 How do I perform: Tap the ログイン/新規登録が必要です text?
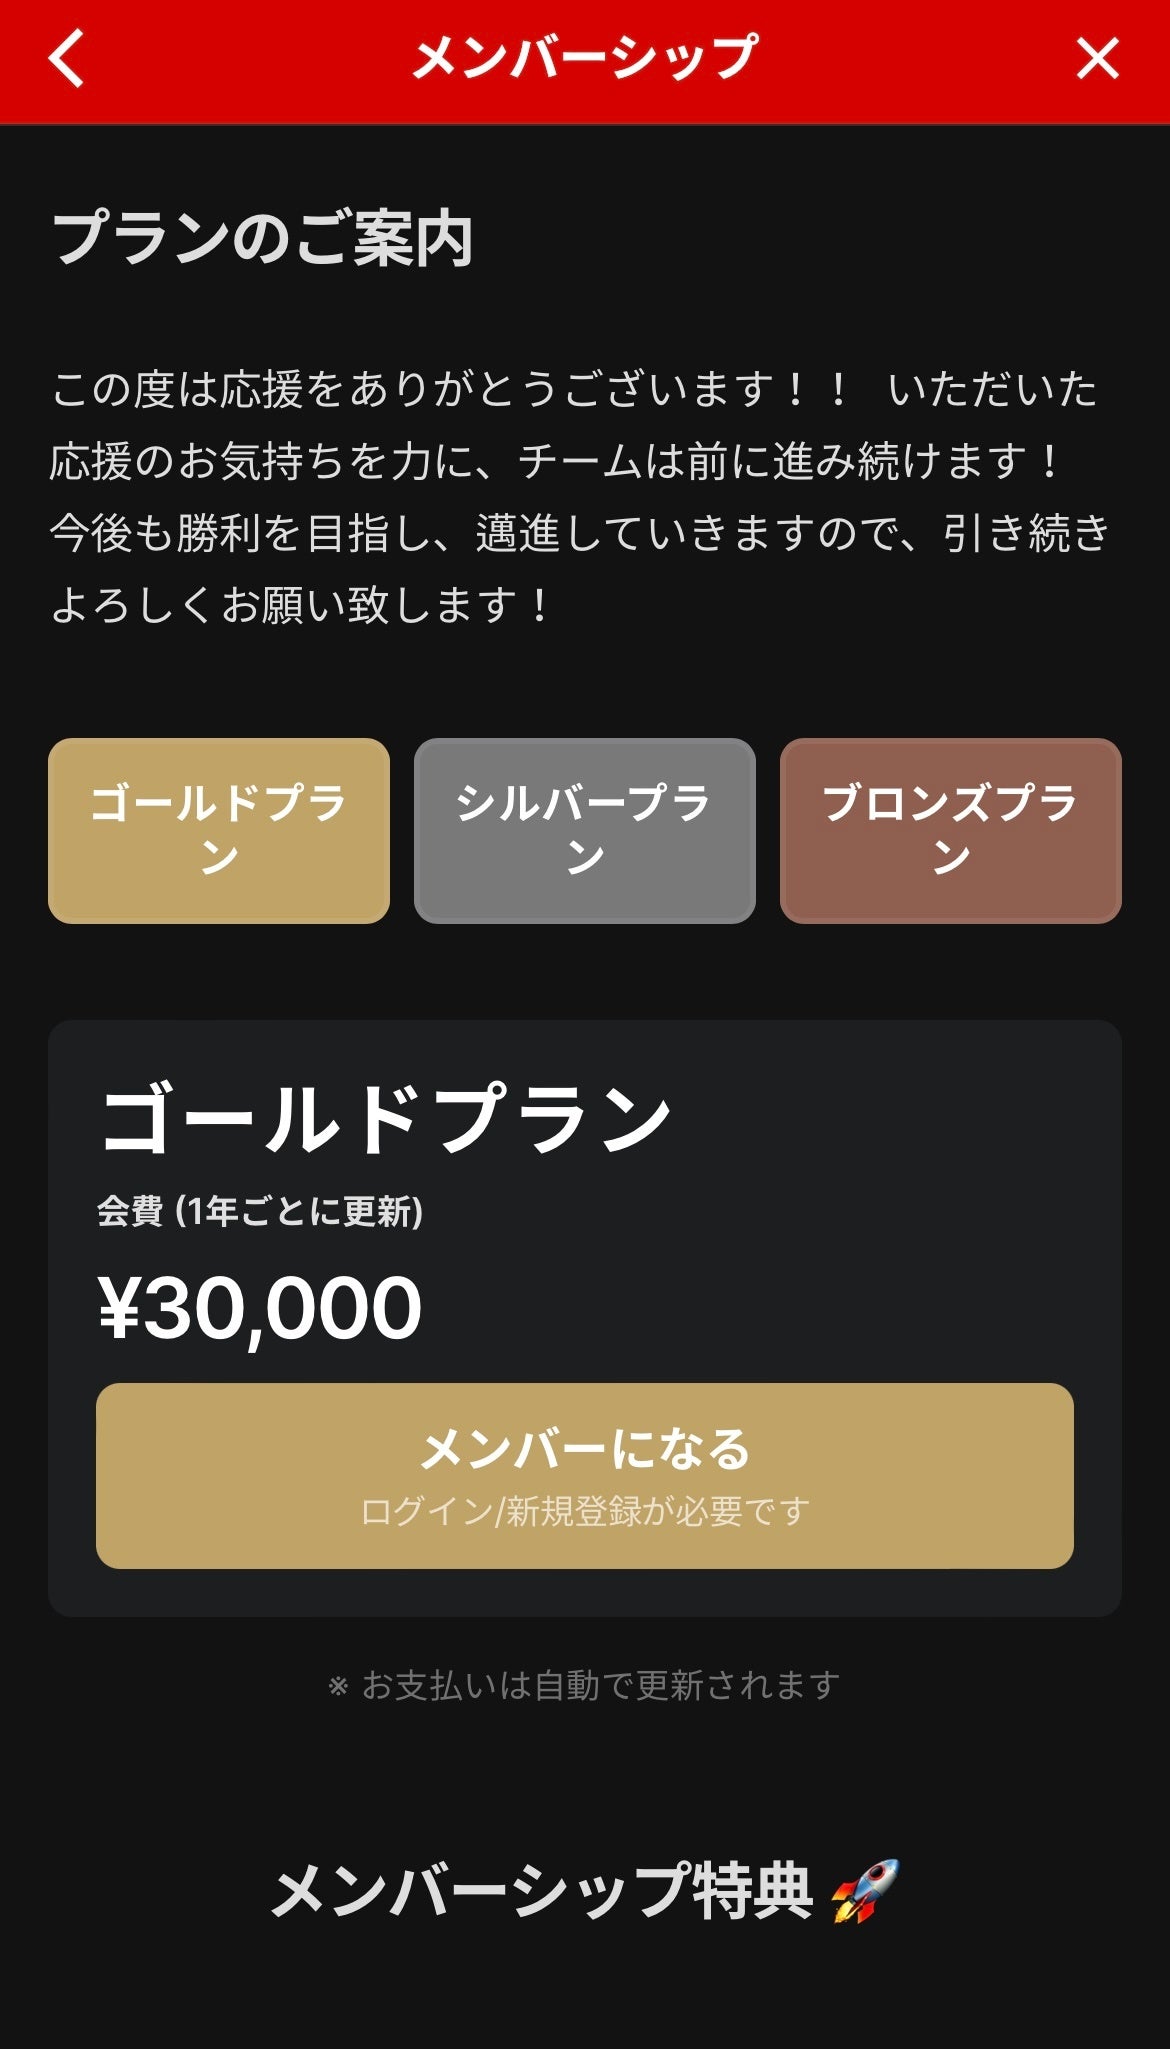point(585,1511)
